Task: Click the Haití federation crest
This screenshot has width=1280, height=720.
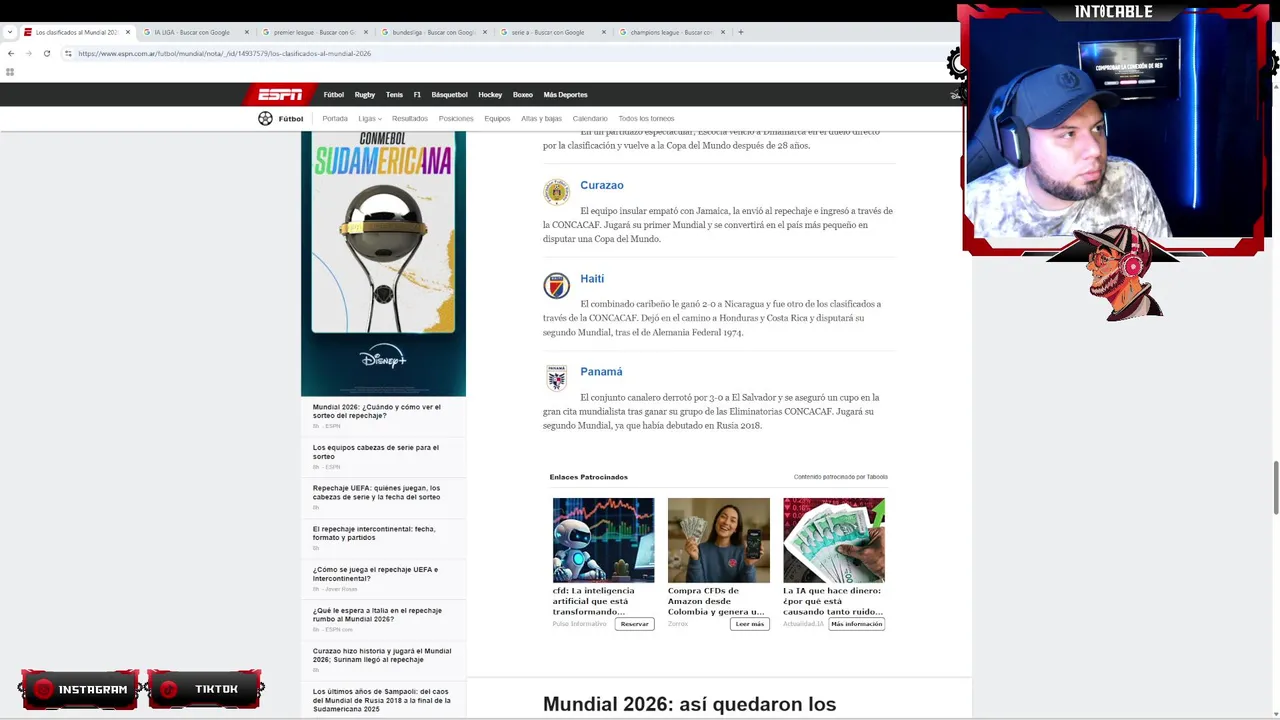Action: [x=556, y=285]
